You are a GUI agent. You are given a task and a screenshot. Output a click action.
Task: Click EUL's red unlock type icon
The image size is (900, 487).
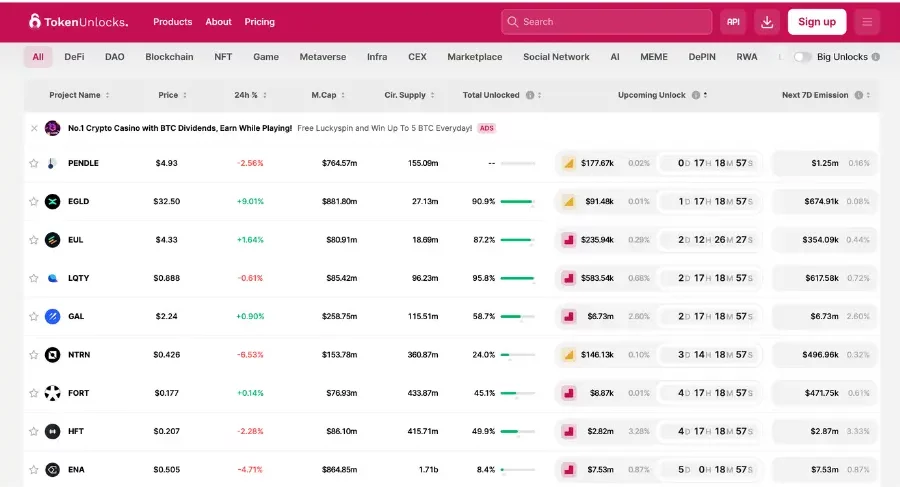568,240
